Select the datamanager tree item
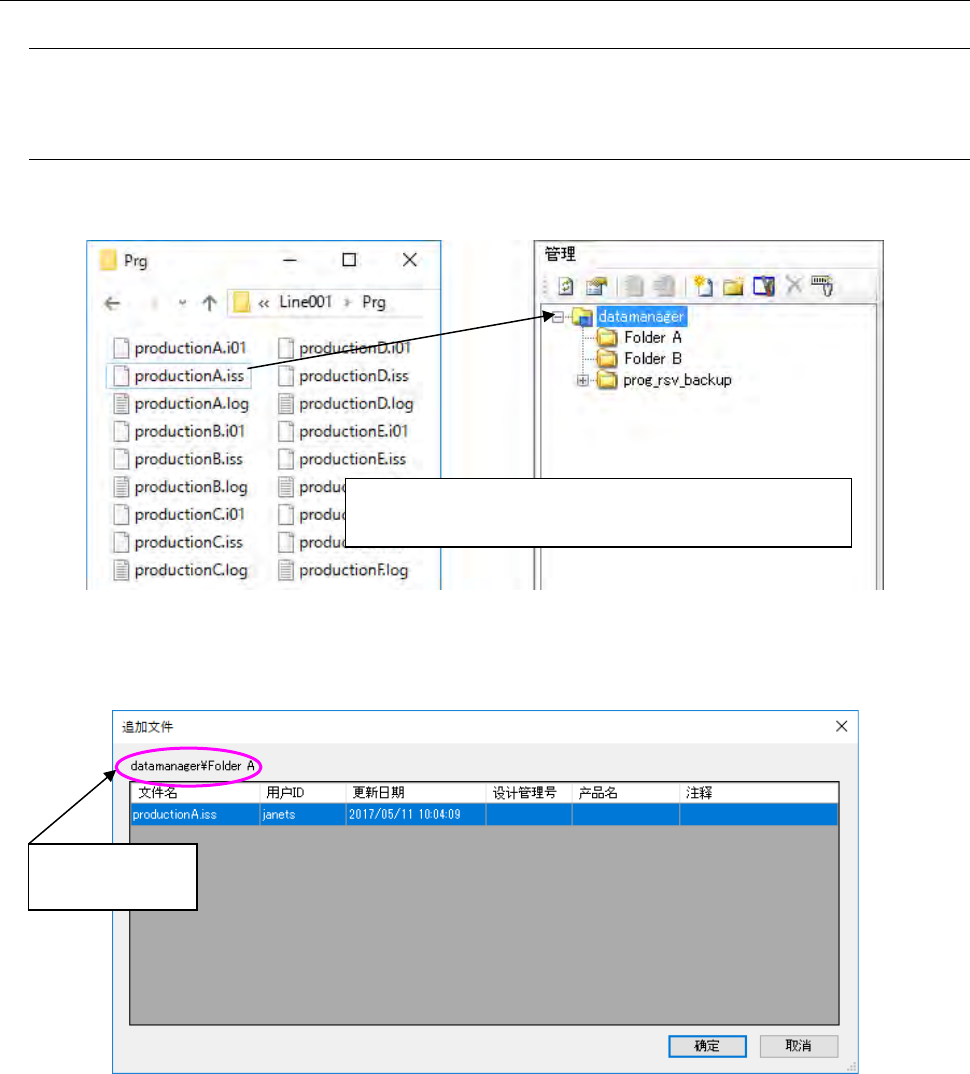The image size is (970, 1074). pyautogui.click(x=641, y=316)
